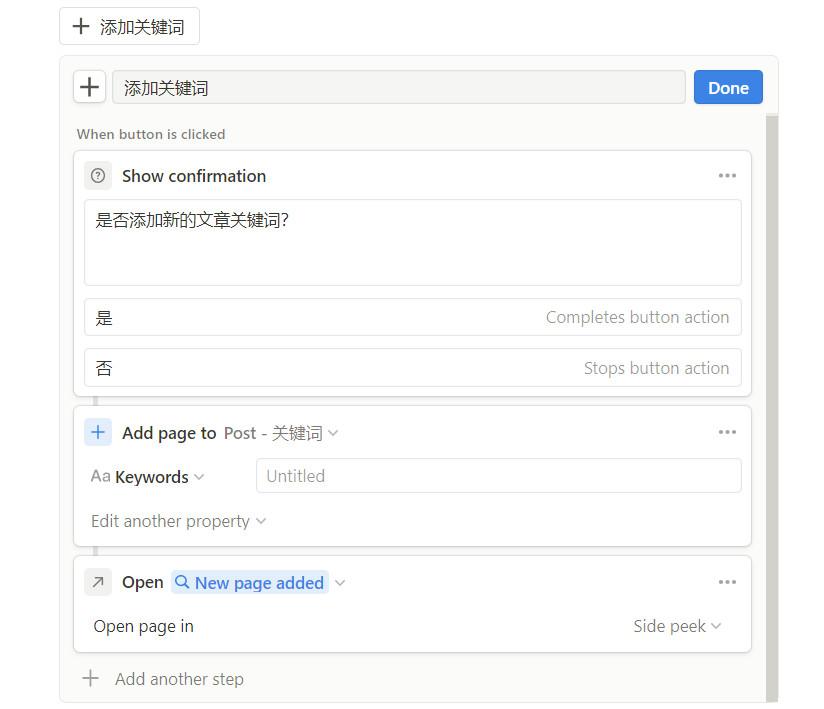The height and width of the screenshot is (709, 824).
Task: Click the help icon next to Show confirmation
Action: click(97, 175)
